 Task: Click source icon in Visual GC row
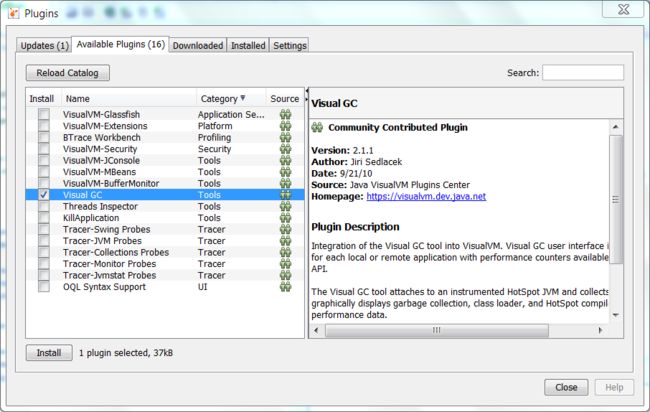pyautogui.click(x=285, y=195)
